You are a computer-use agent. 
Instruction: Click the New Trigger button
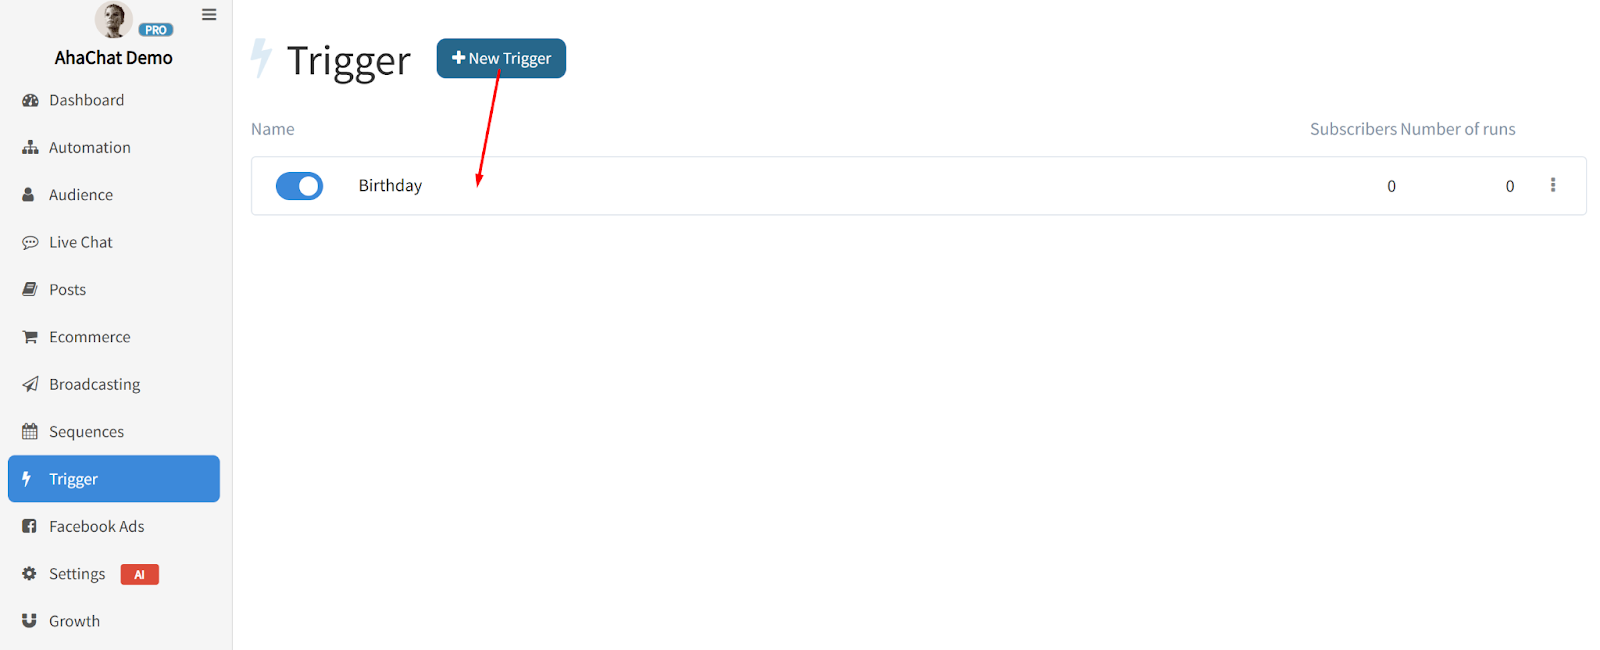[x=501, y=58]
